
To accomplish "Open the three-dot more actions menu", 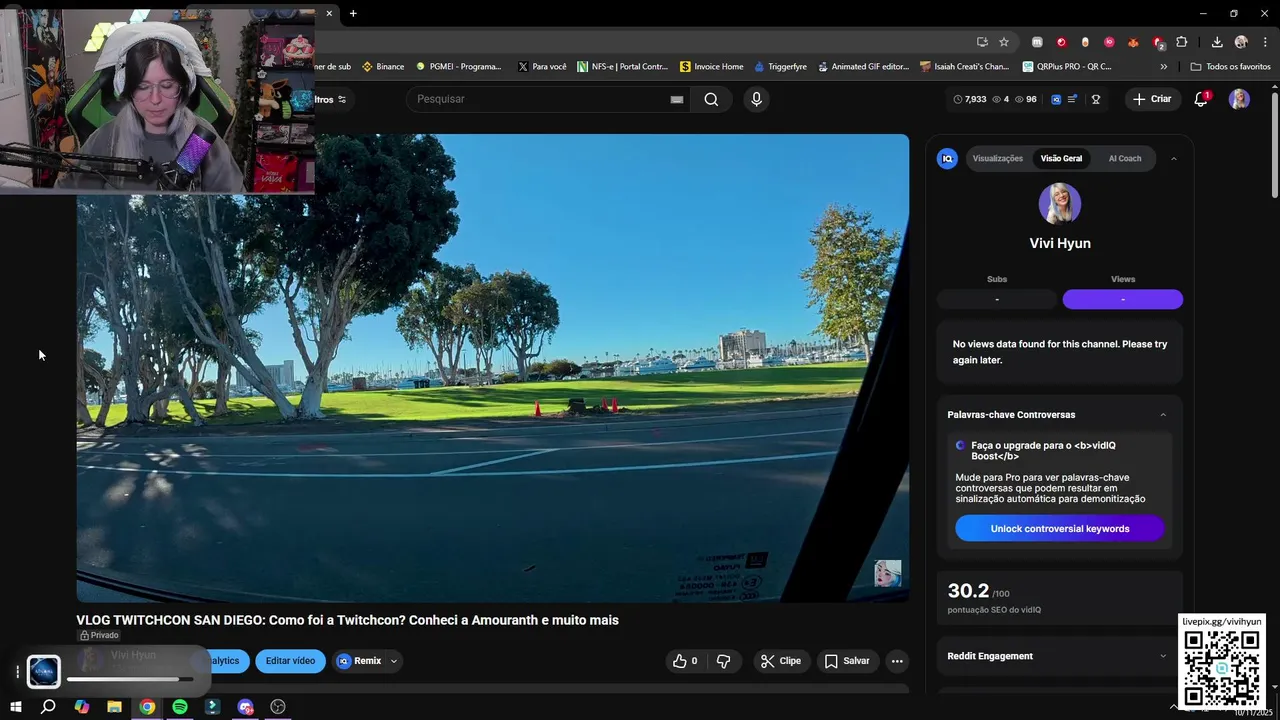I will [897, 661].
